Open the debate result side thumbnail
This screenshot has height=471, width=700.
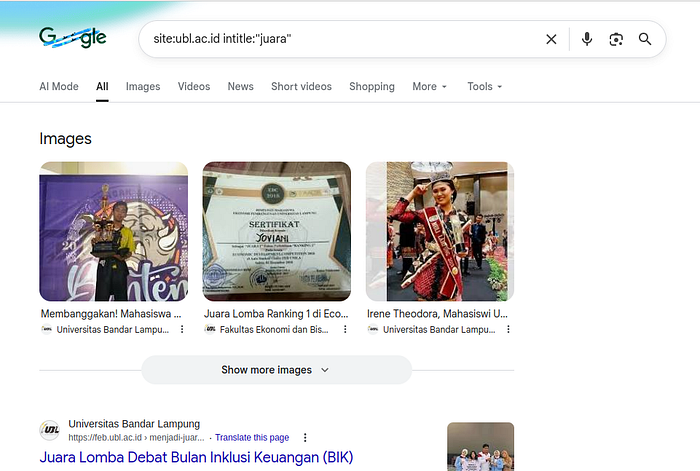pos(480,446)
